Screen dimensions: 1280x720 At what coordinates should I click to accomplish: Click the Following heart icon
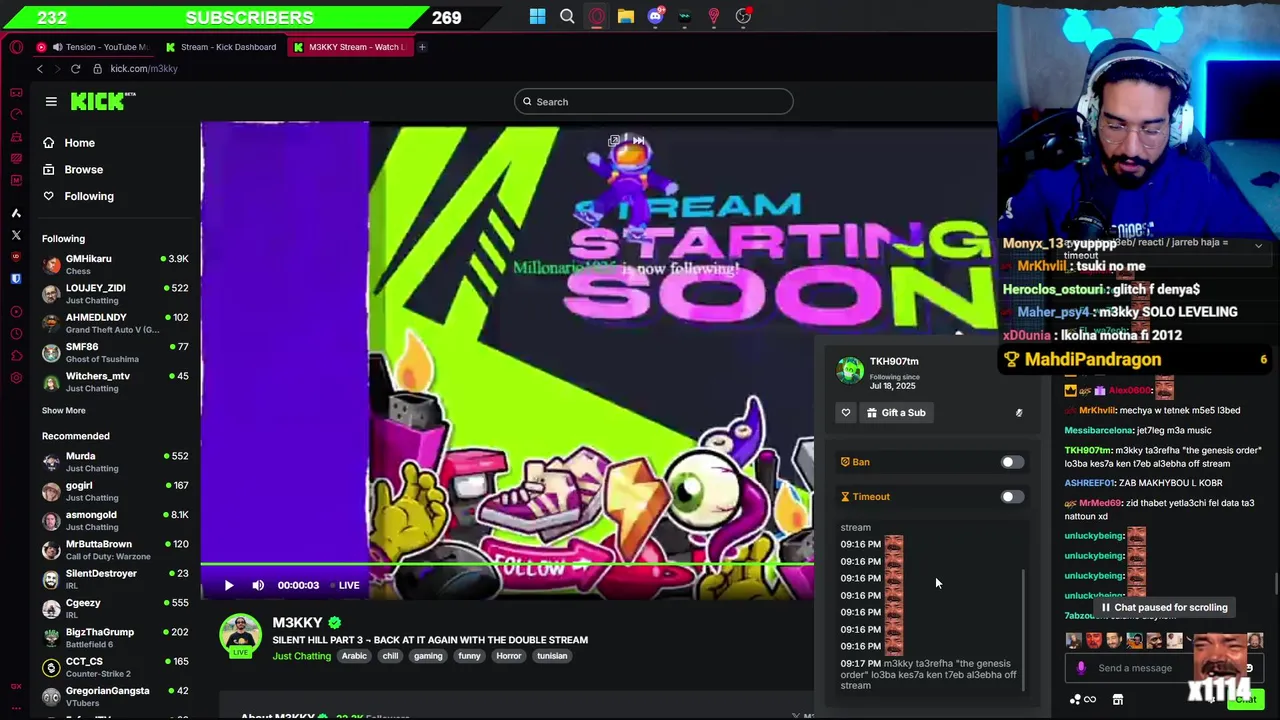[x=48, y=196]
